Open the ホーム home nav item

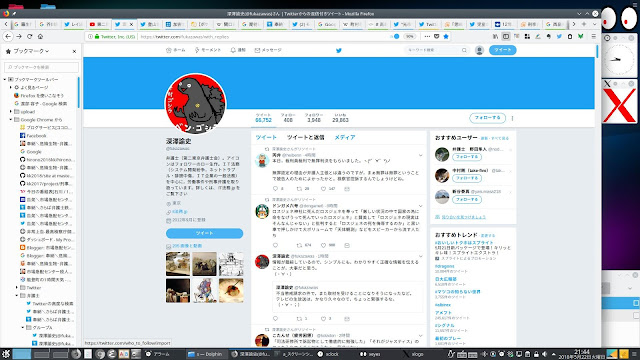[x=176, y=50]
